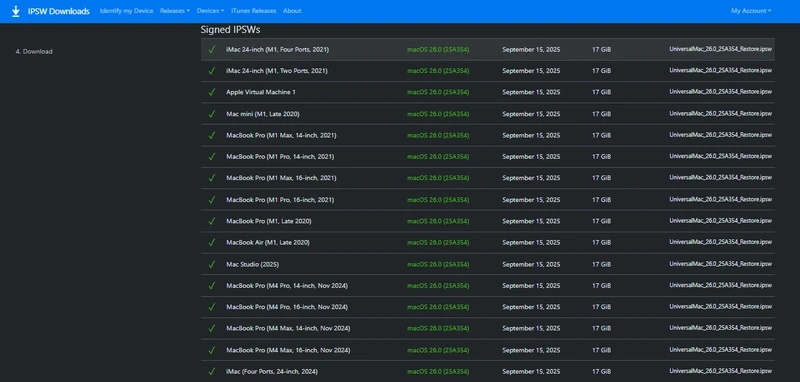
Task: Click IPSW filename in Apple Virtual Machine 1 row
Action: (x=720, y=92)
